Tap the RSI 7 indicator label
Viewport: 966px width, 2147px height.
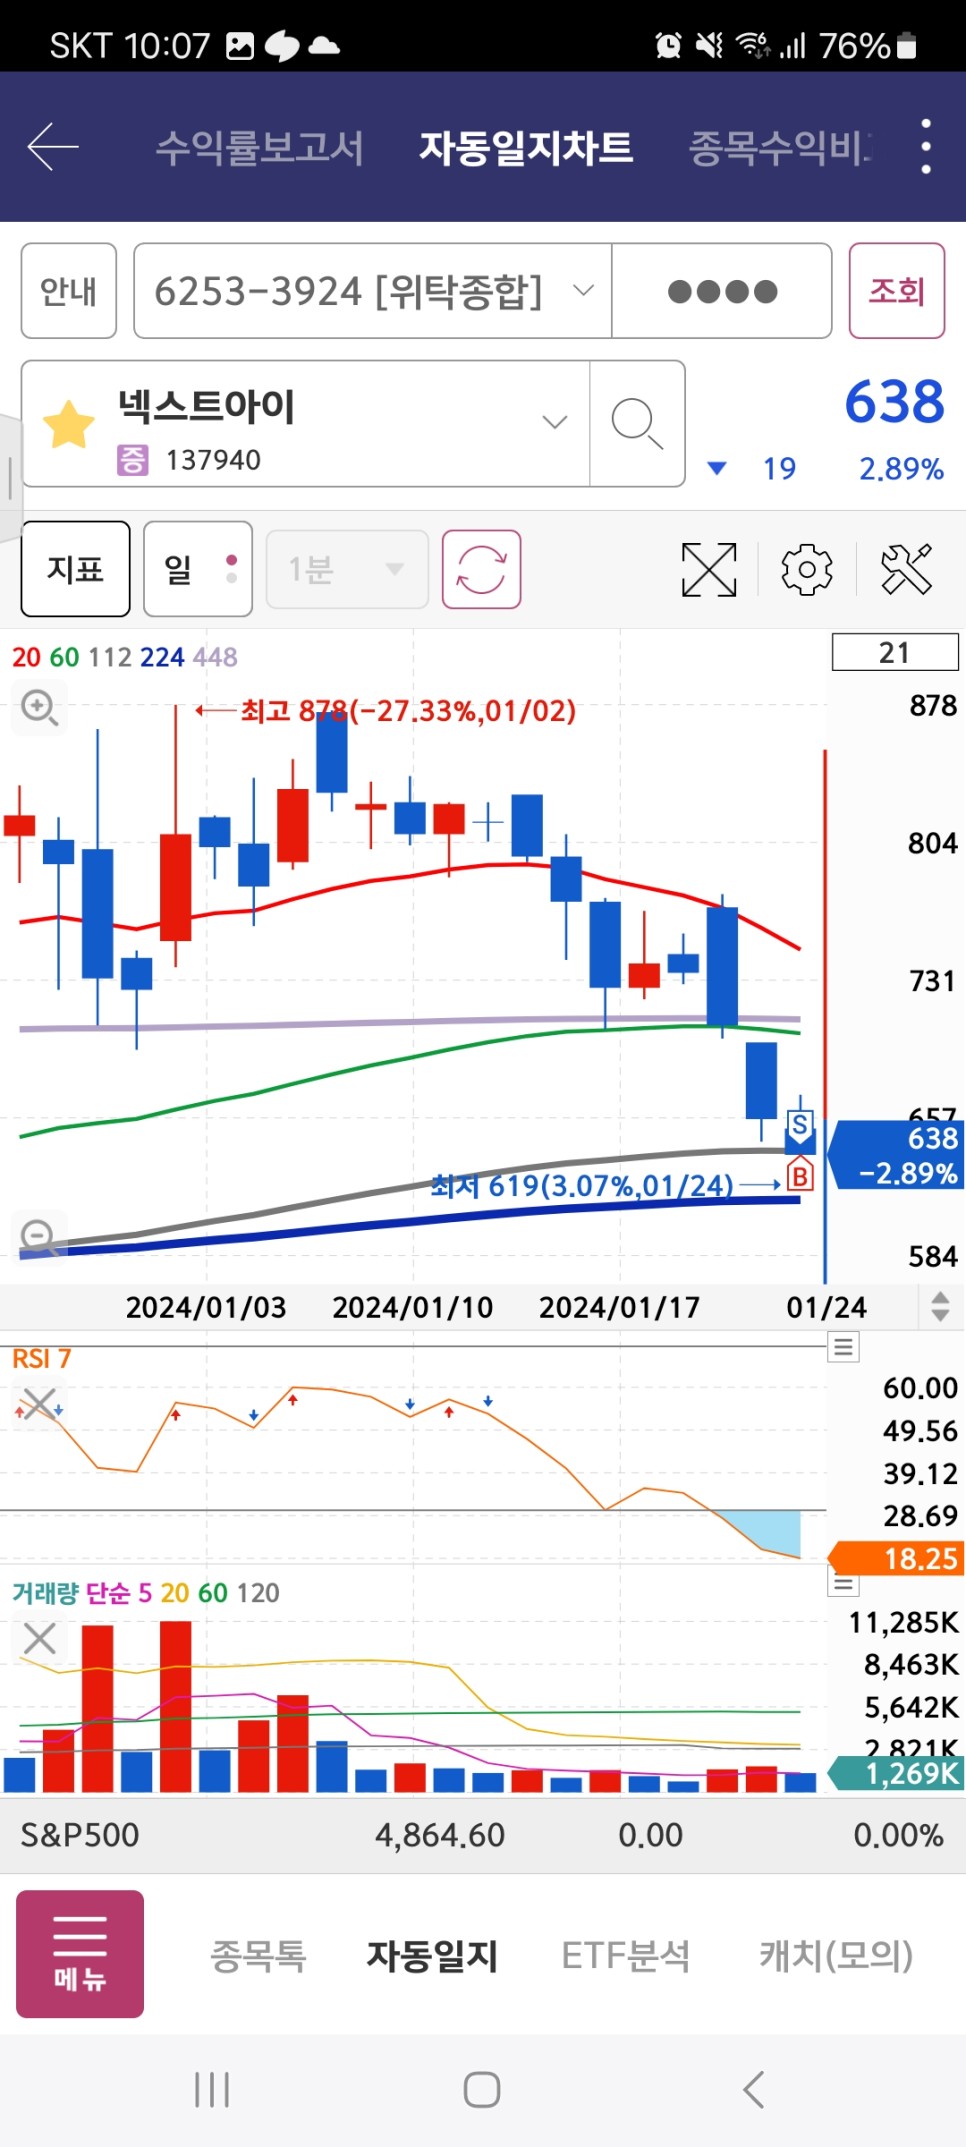41,1359
